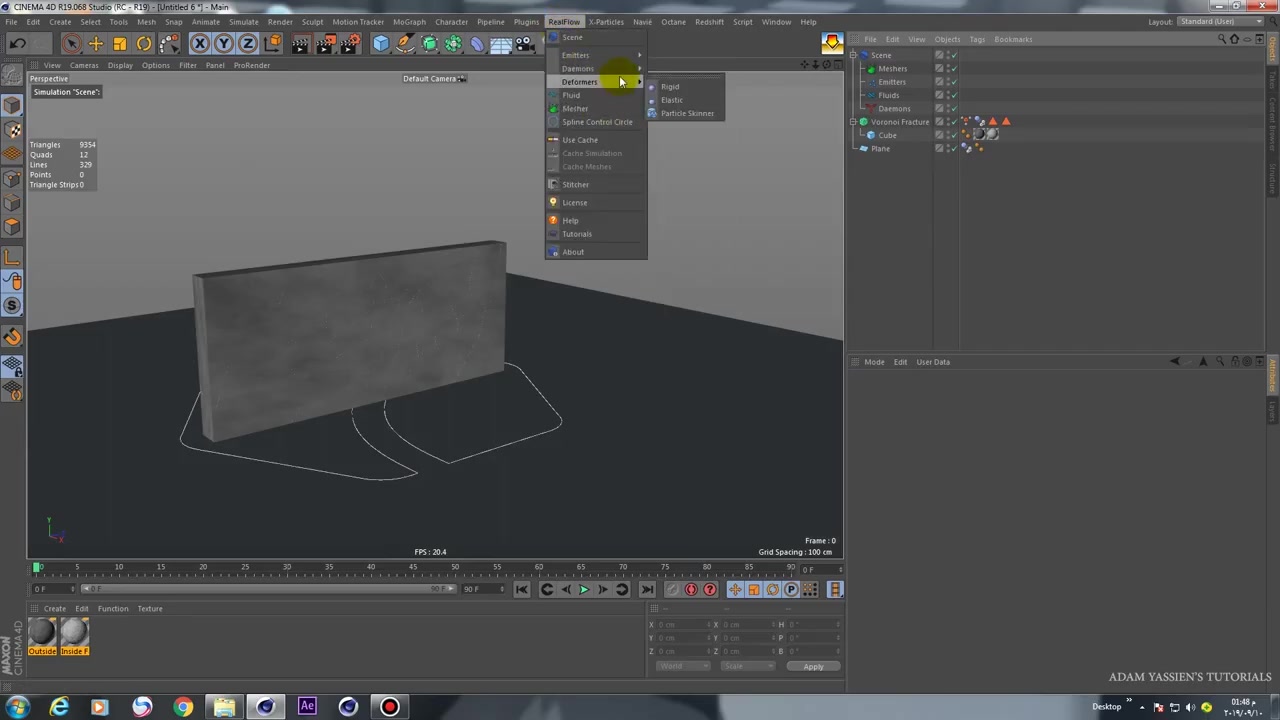Open License entry in menu
1280x720 pixels.
(596, 202)
